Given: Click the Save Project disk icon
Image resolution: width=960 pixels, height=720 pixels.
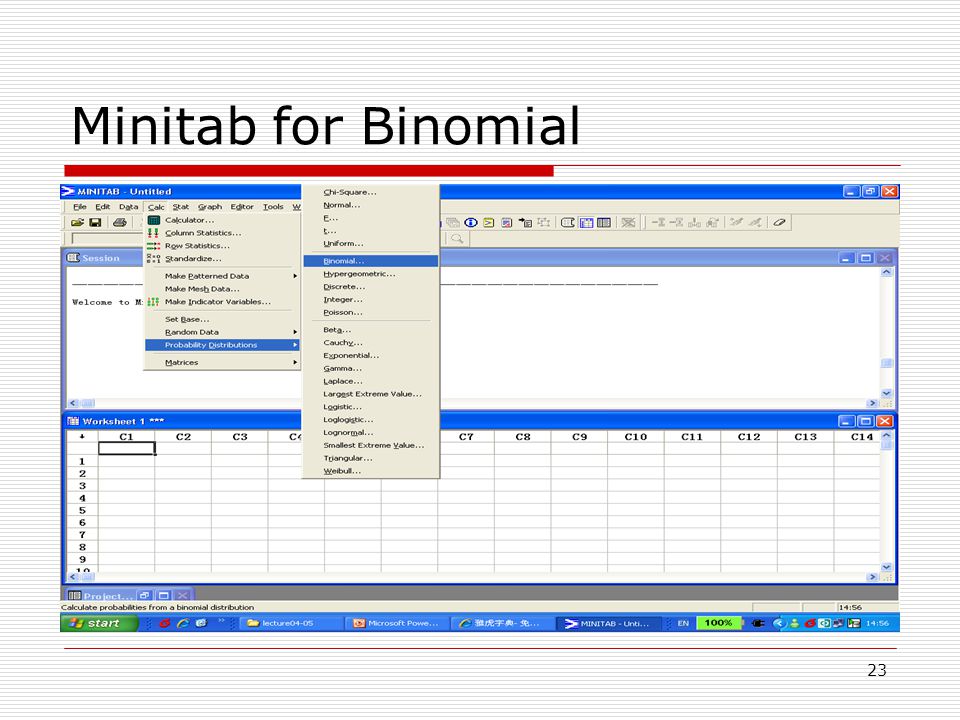Looking at the screenshot, I should pos(95,222).
